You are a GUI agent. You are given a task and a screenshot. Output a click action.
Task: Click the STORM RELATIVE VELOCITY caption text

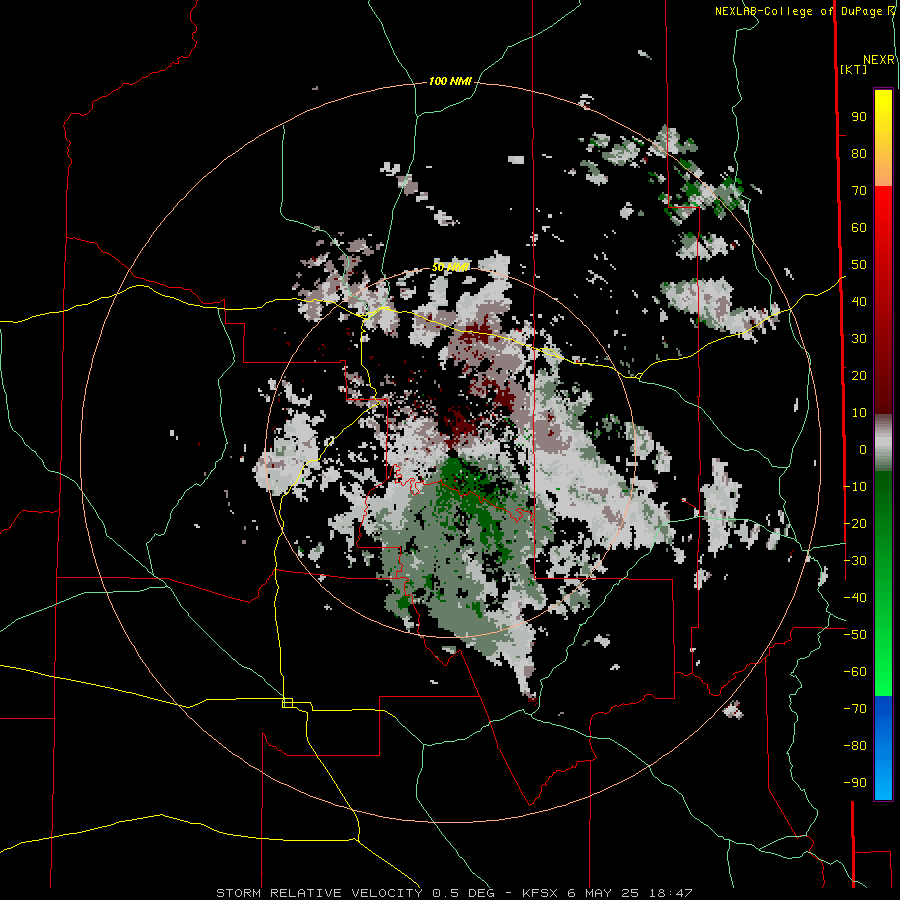point(319,893)
